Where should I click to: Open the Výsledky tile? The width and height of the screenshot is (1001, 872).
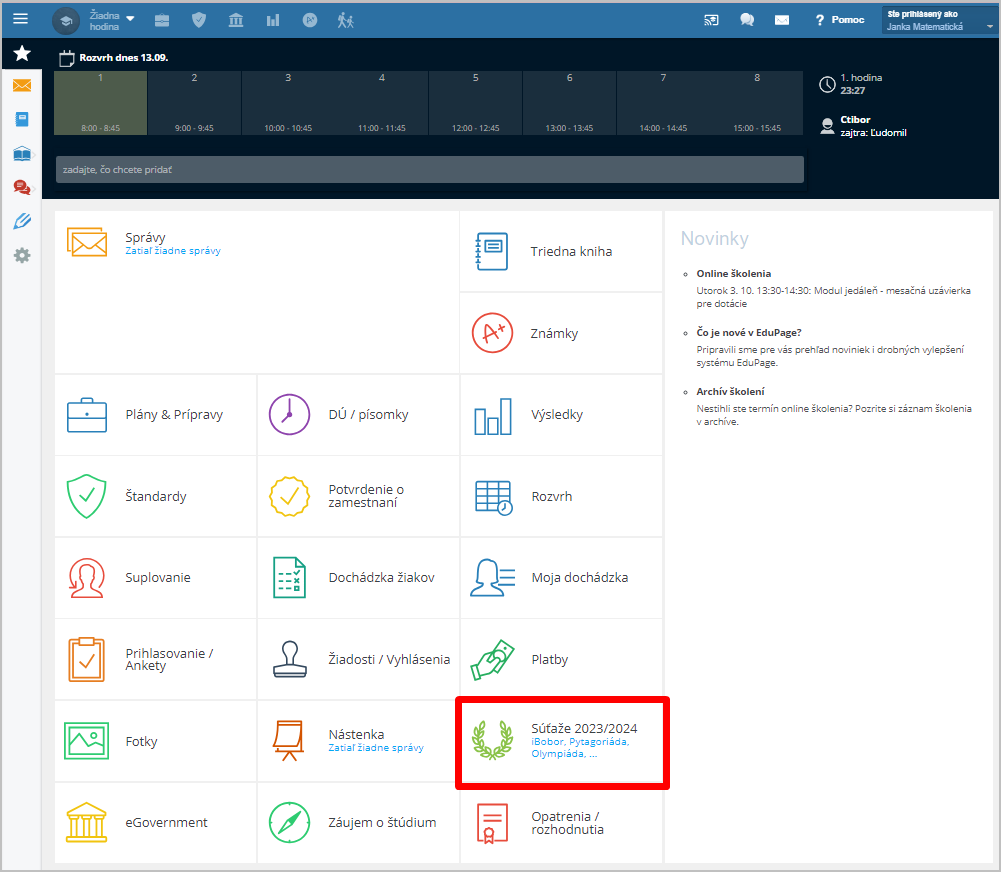[x=561, y=415]
